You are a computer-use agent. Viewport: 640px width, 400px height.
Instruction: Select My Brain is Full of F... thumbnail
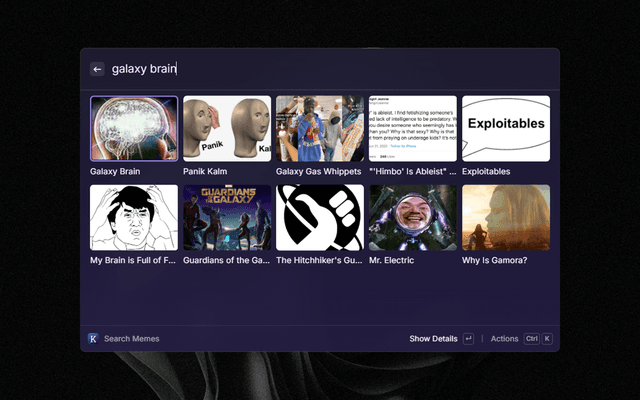tap(134, 218)
